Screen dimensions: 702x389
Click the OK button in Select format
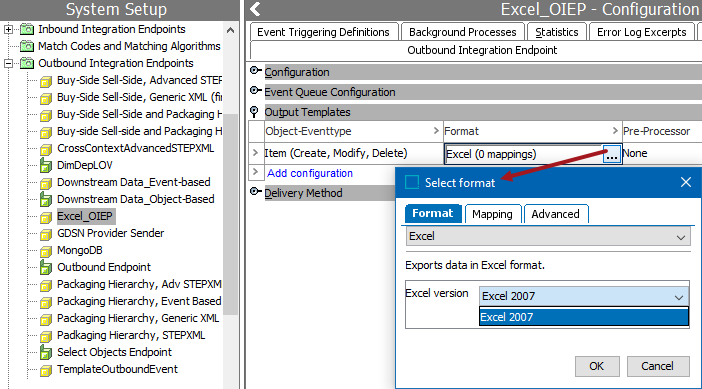coord(597,366)
